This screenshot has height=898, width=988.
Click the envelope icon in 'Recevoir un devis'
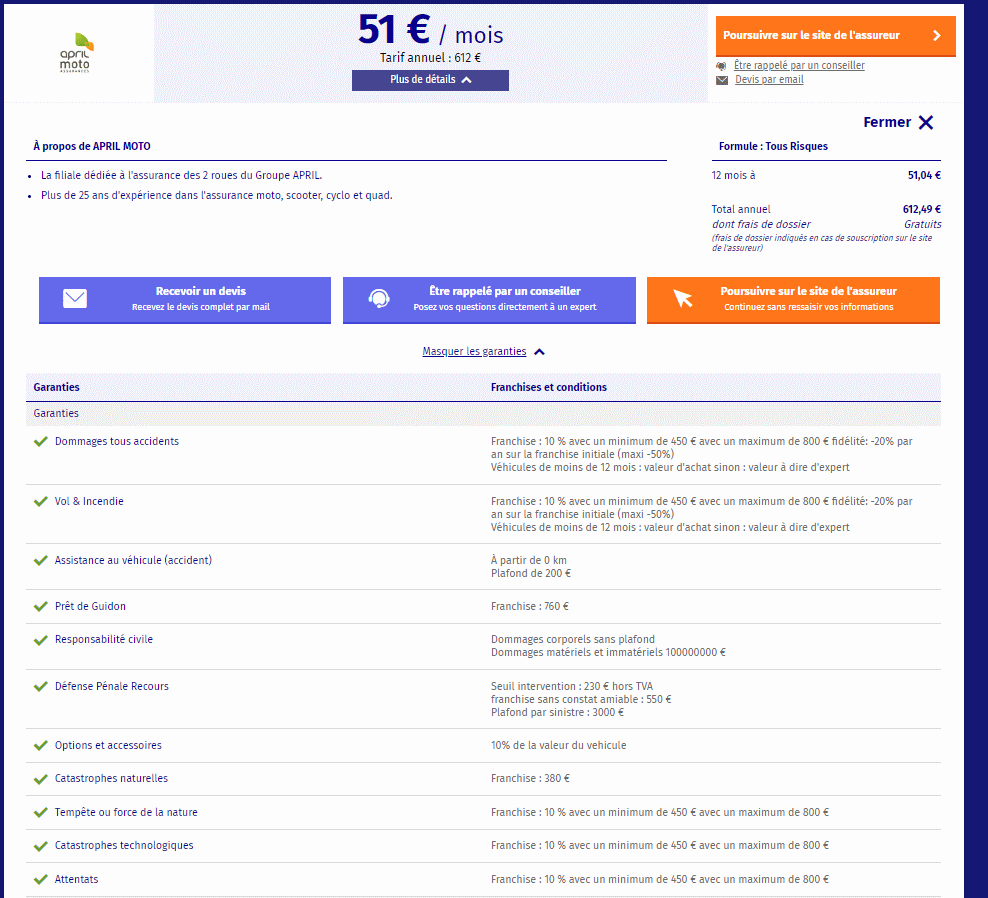(75, 299)
